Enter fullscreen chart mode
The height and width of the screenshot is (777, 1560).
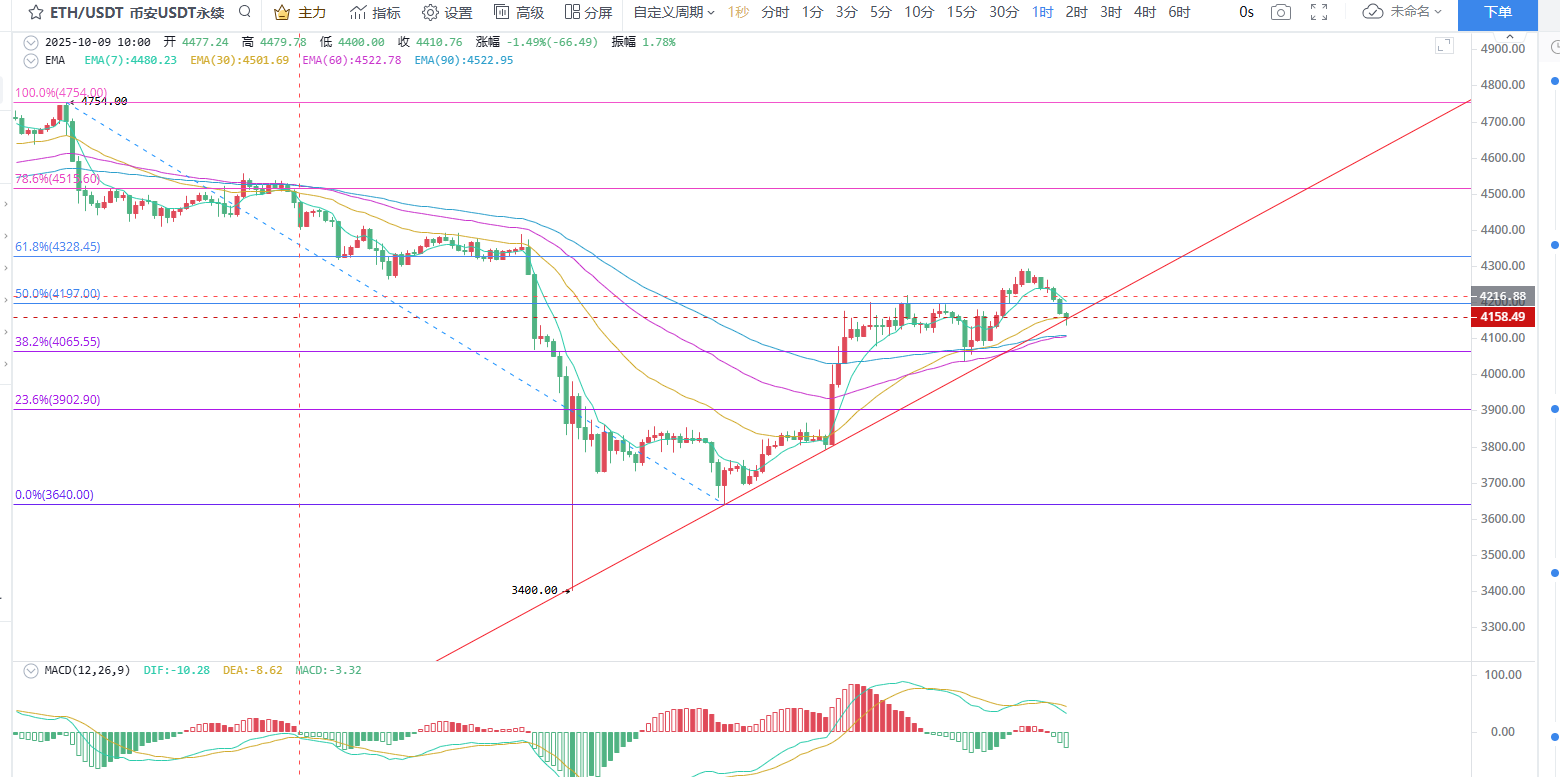[x=1319, y=12]
